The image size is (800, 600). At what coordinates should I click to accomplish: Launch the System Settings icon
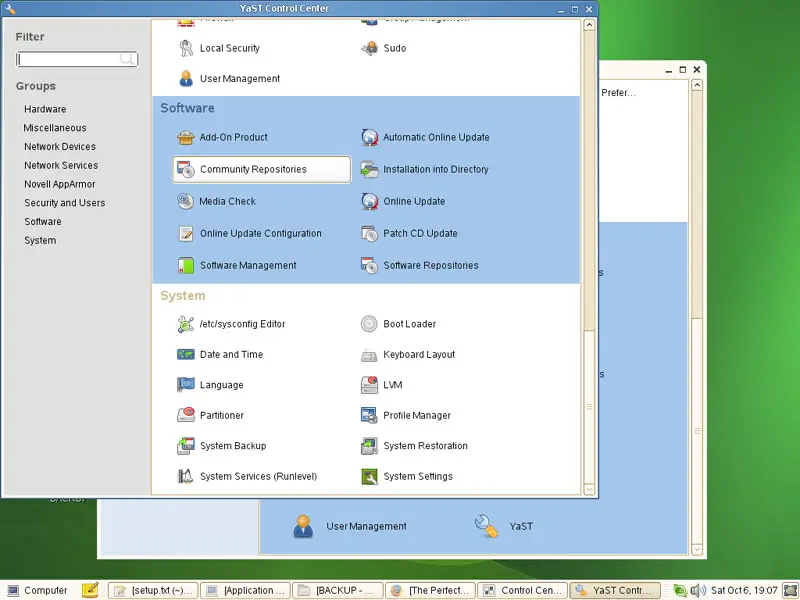tap(369, 476)
